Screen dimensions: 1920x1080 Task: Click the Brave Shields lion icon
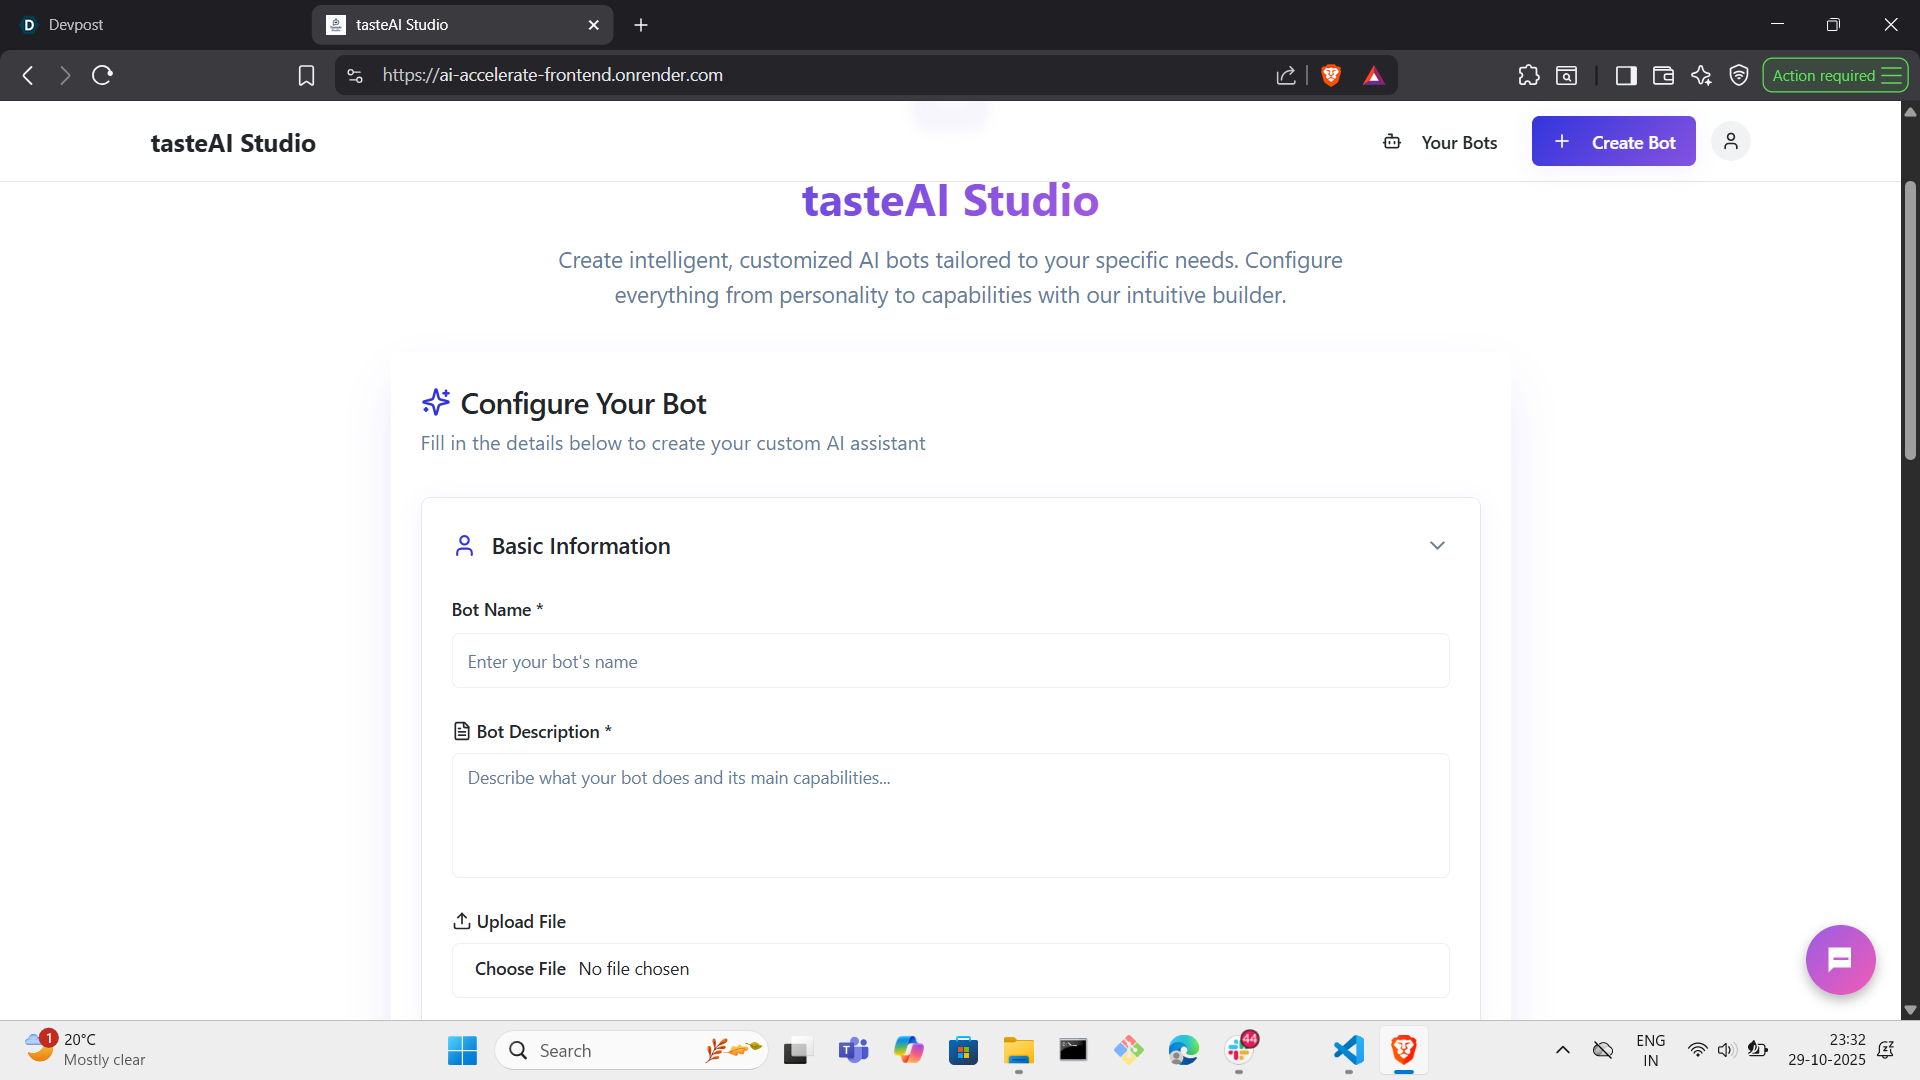pyautogui.click(x=1331, y=75)
